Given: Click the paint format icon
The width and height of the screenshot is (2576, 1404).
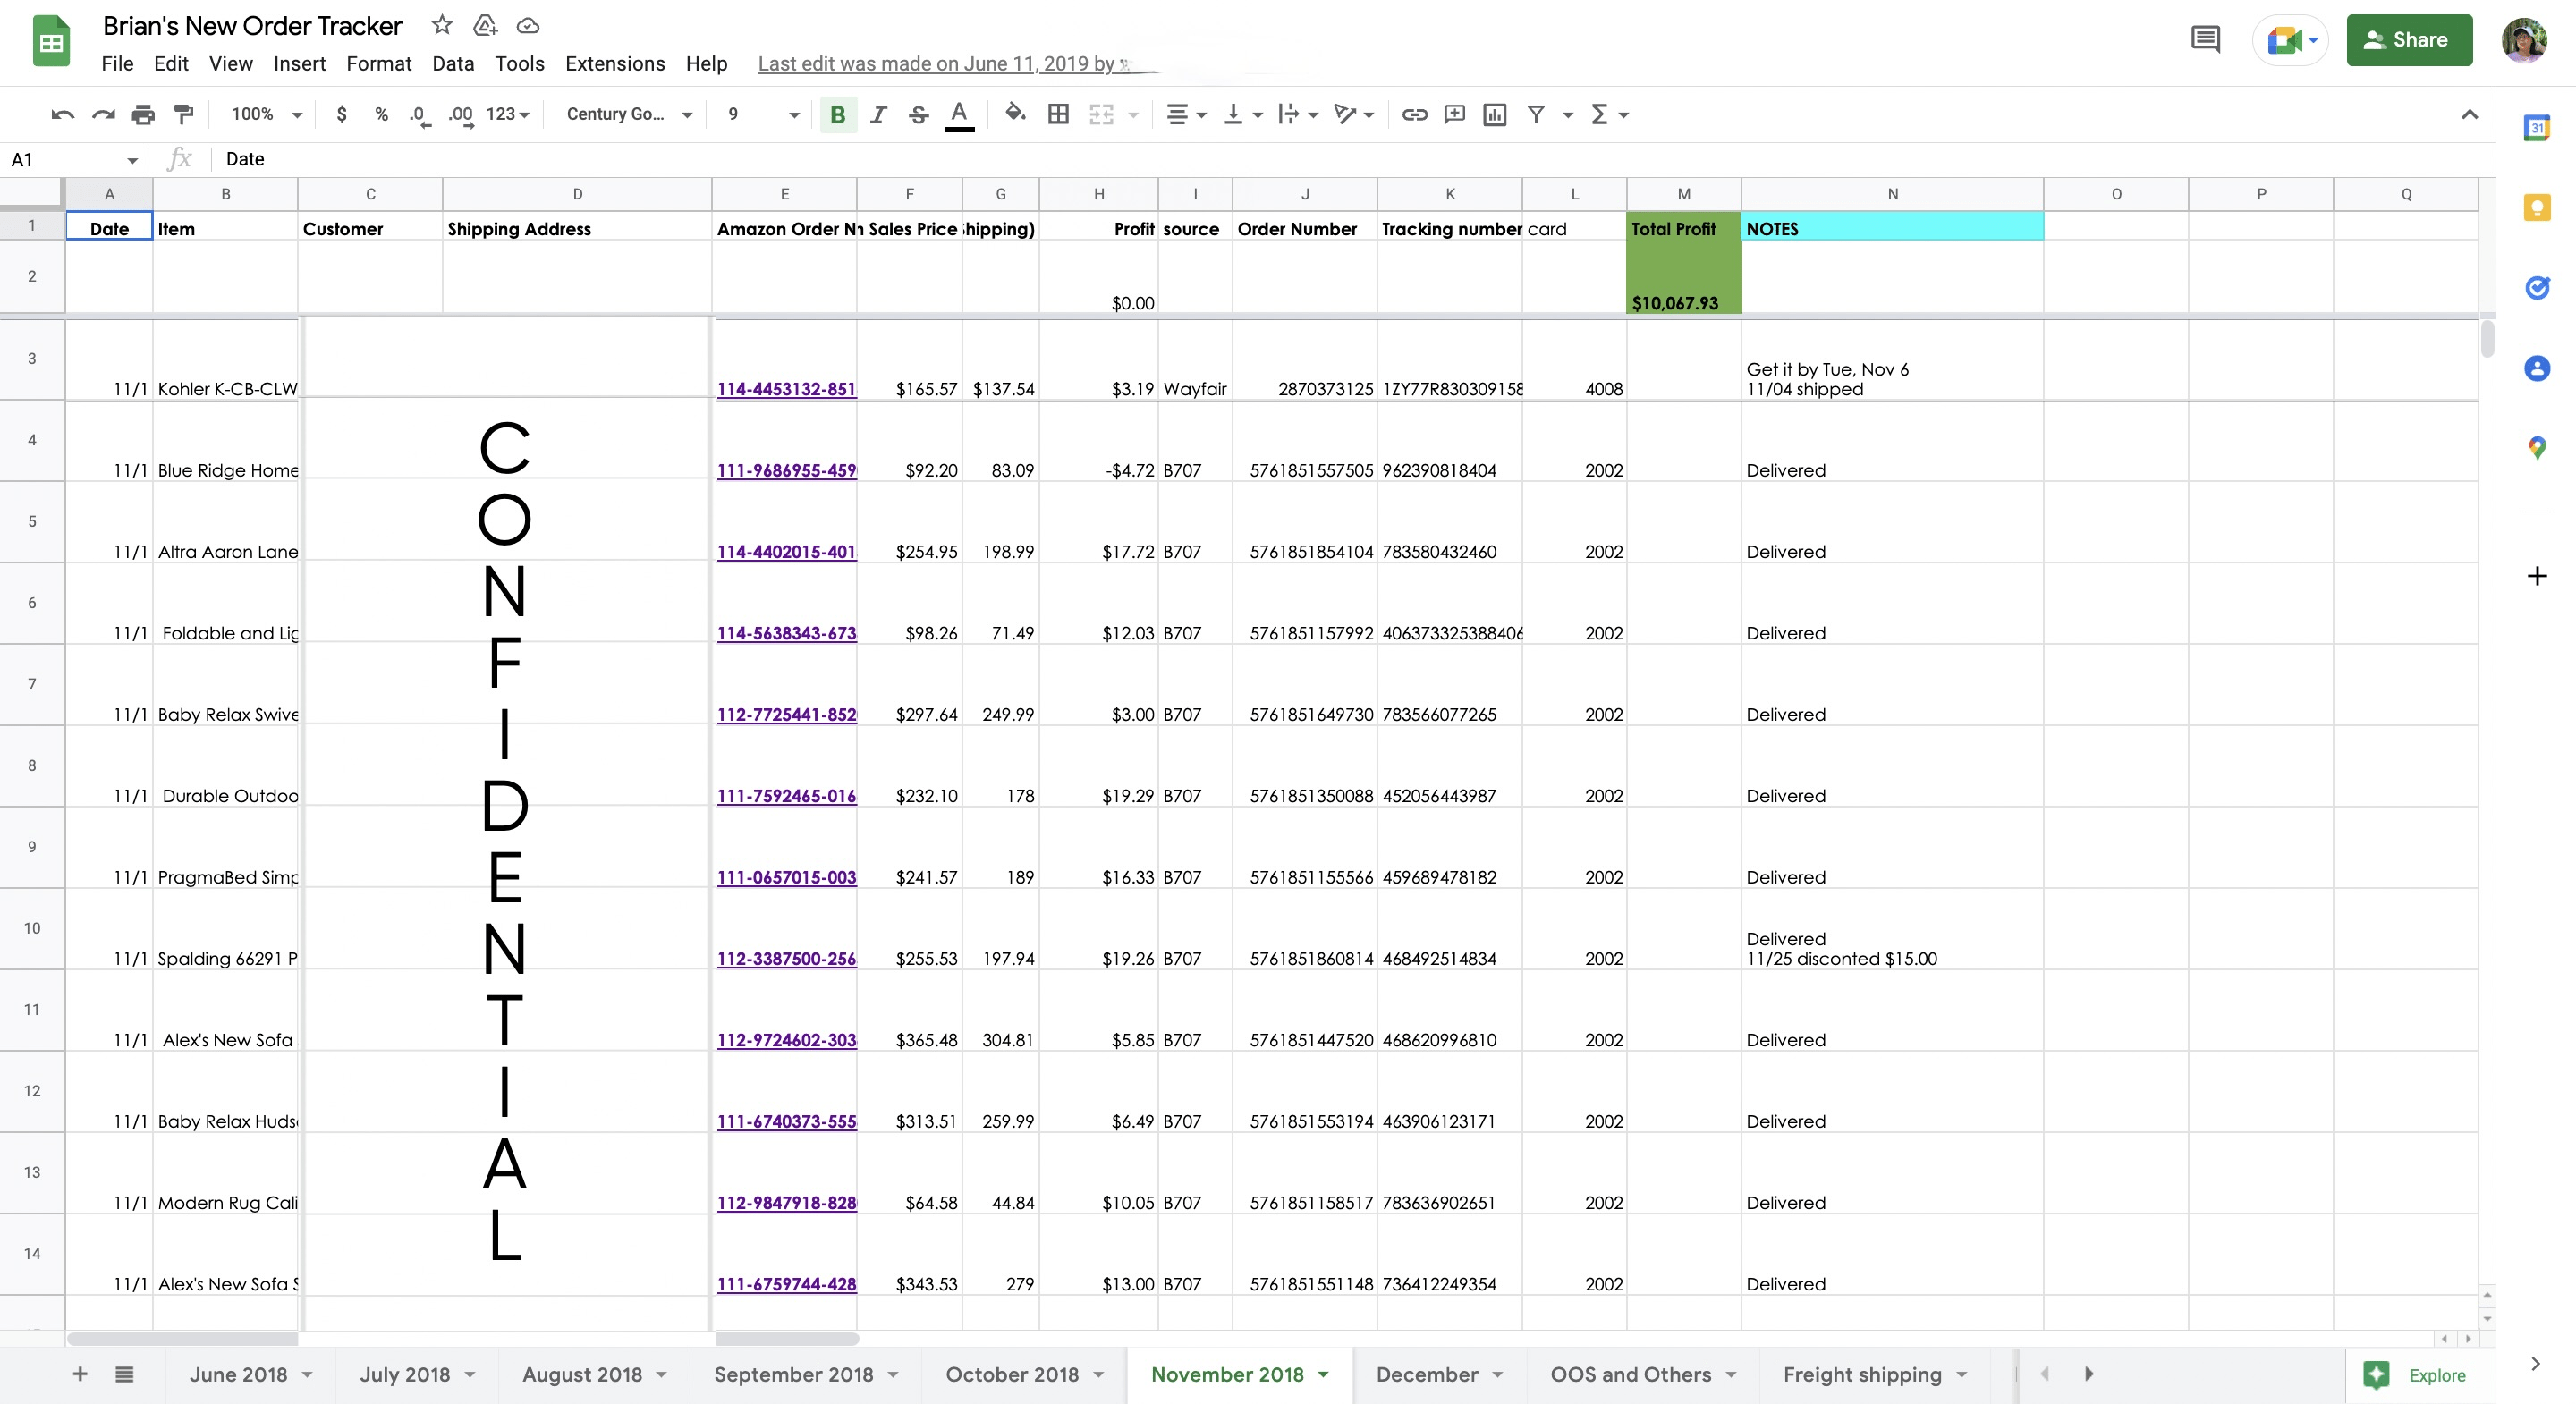Looking at the screenshot, I should click(x=183, y=114).
